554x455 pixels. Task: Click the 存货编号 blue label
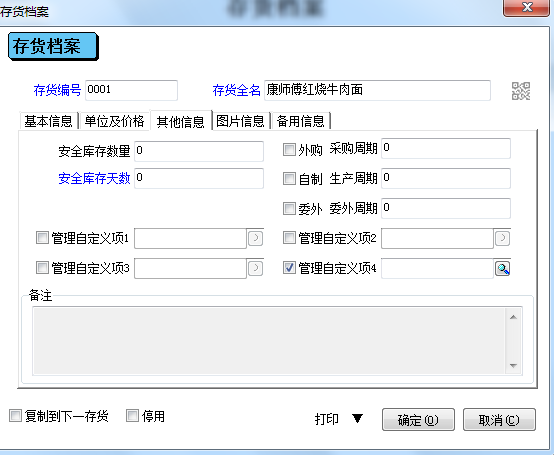[58, 90]
